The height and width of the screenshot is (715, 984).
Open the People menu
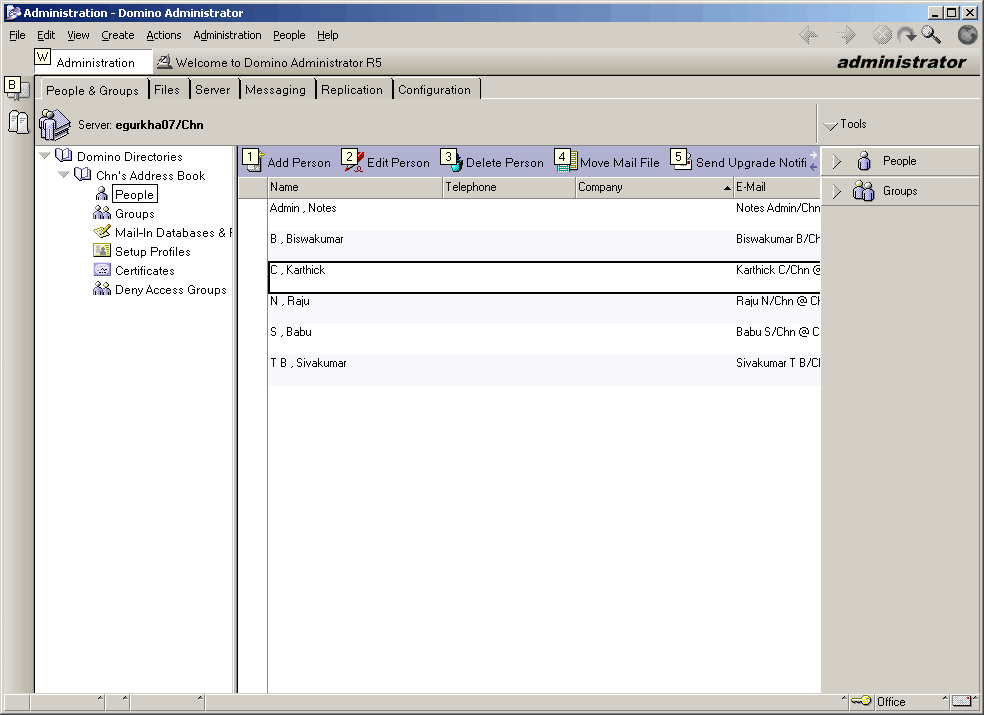(289, 35)
